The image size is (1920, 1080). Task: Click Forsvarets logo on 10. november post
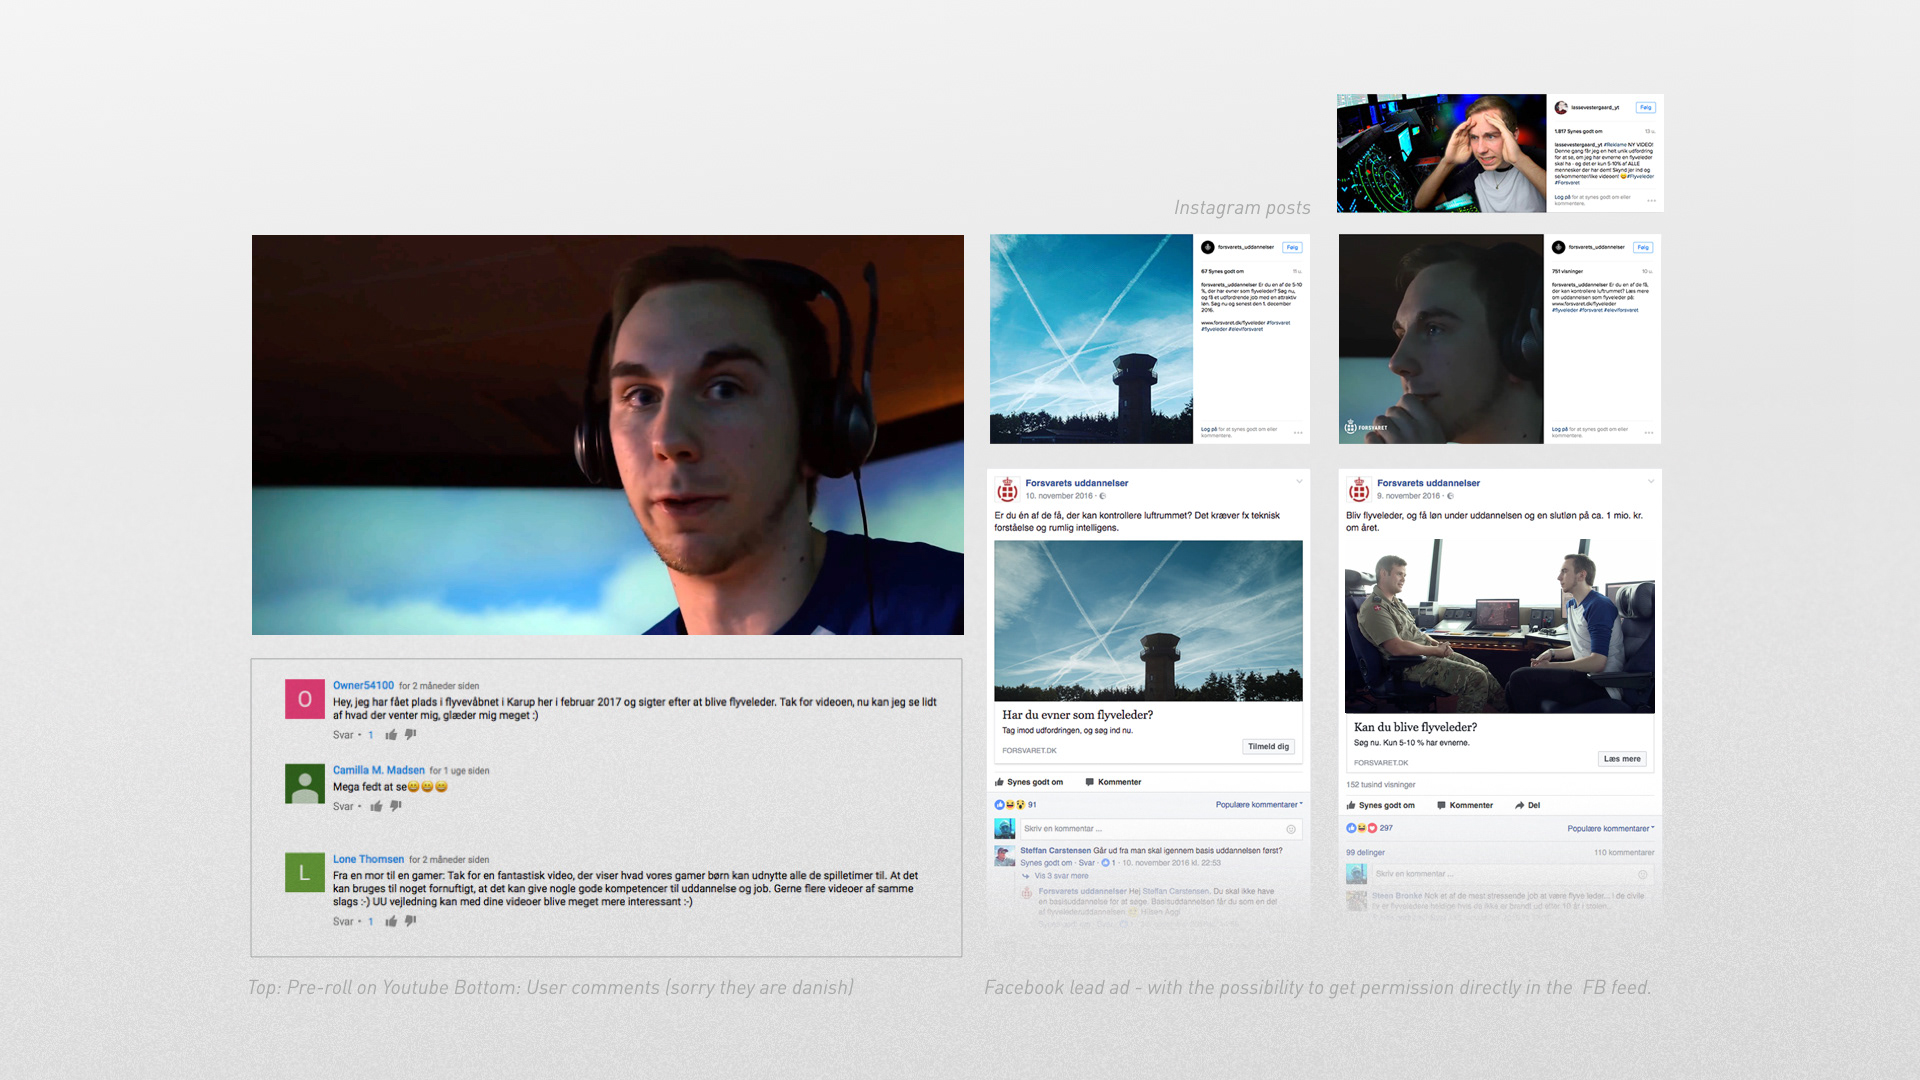tap(1007, 489)
